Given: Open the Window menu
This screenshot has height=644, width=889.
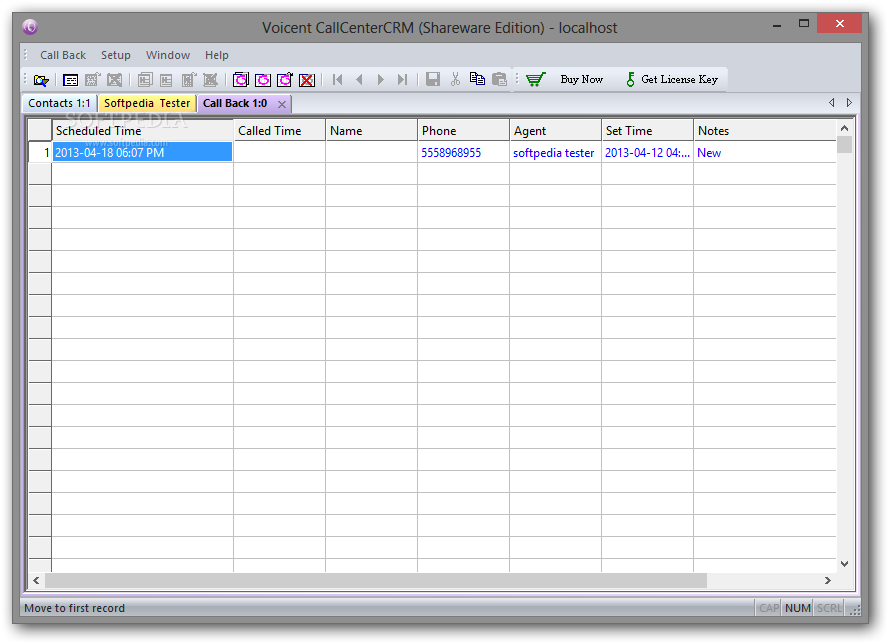Looking at the screenshot, I should click(x=168, y=55).
